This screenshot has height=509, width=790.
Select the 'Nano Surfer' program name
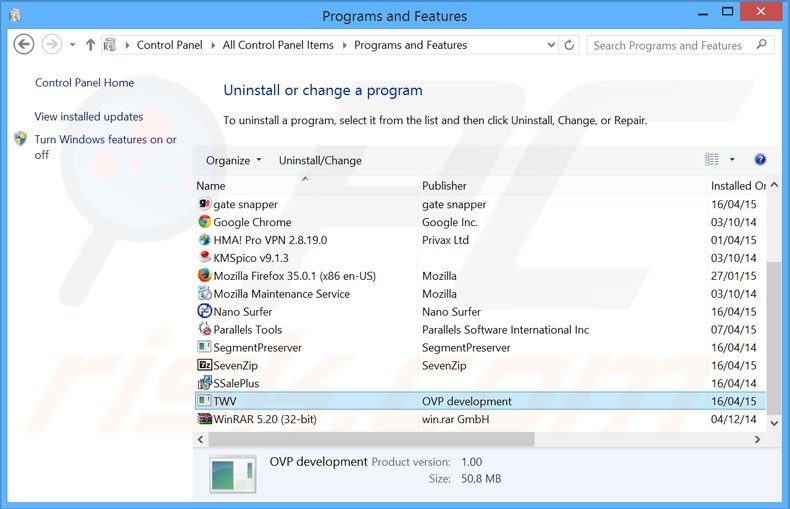point(242,311)
